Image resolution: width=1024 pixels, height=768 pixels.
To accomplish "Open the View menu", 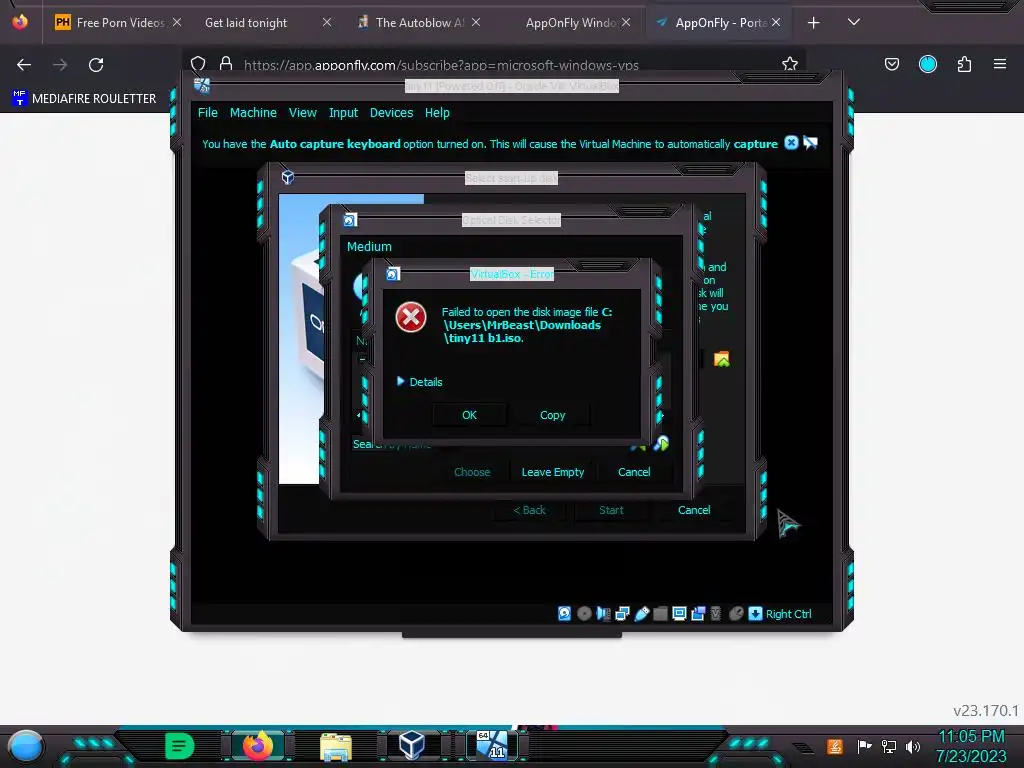I will click(x=302, y=112).
